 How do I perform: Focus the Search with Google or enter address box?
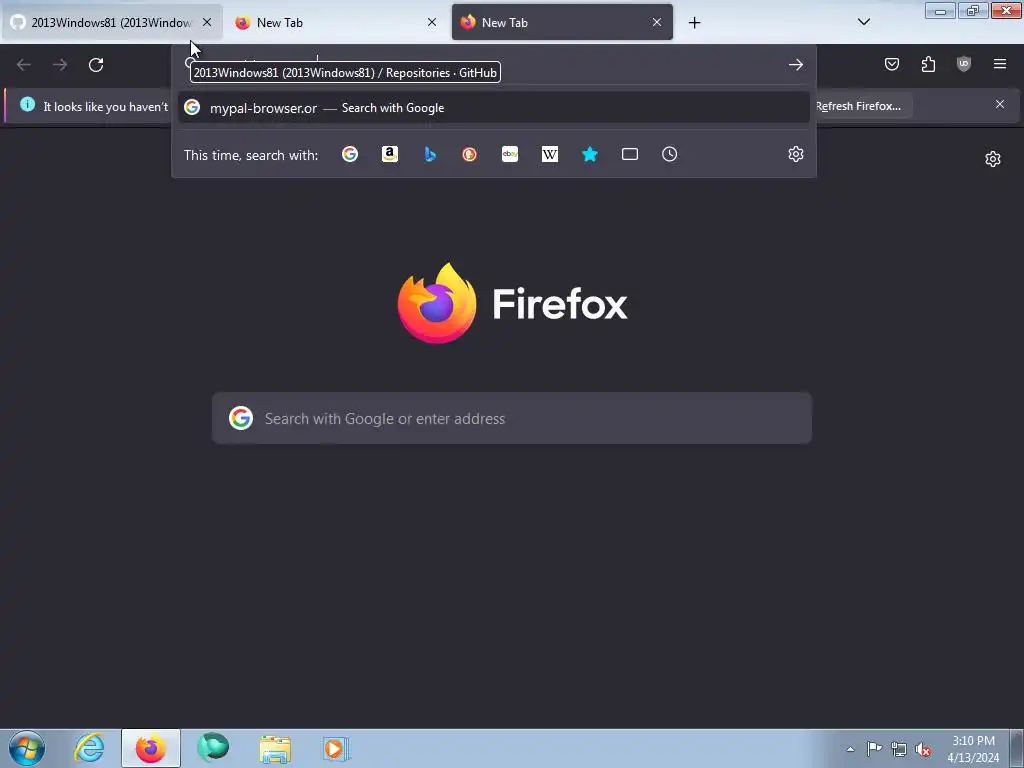(x=512, y=419)
